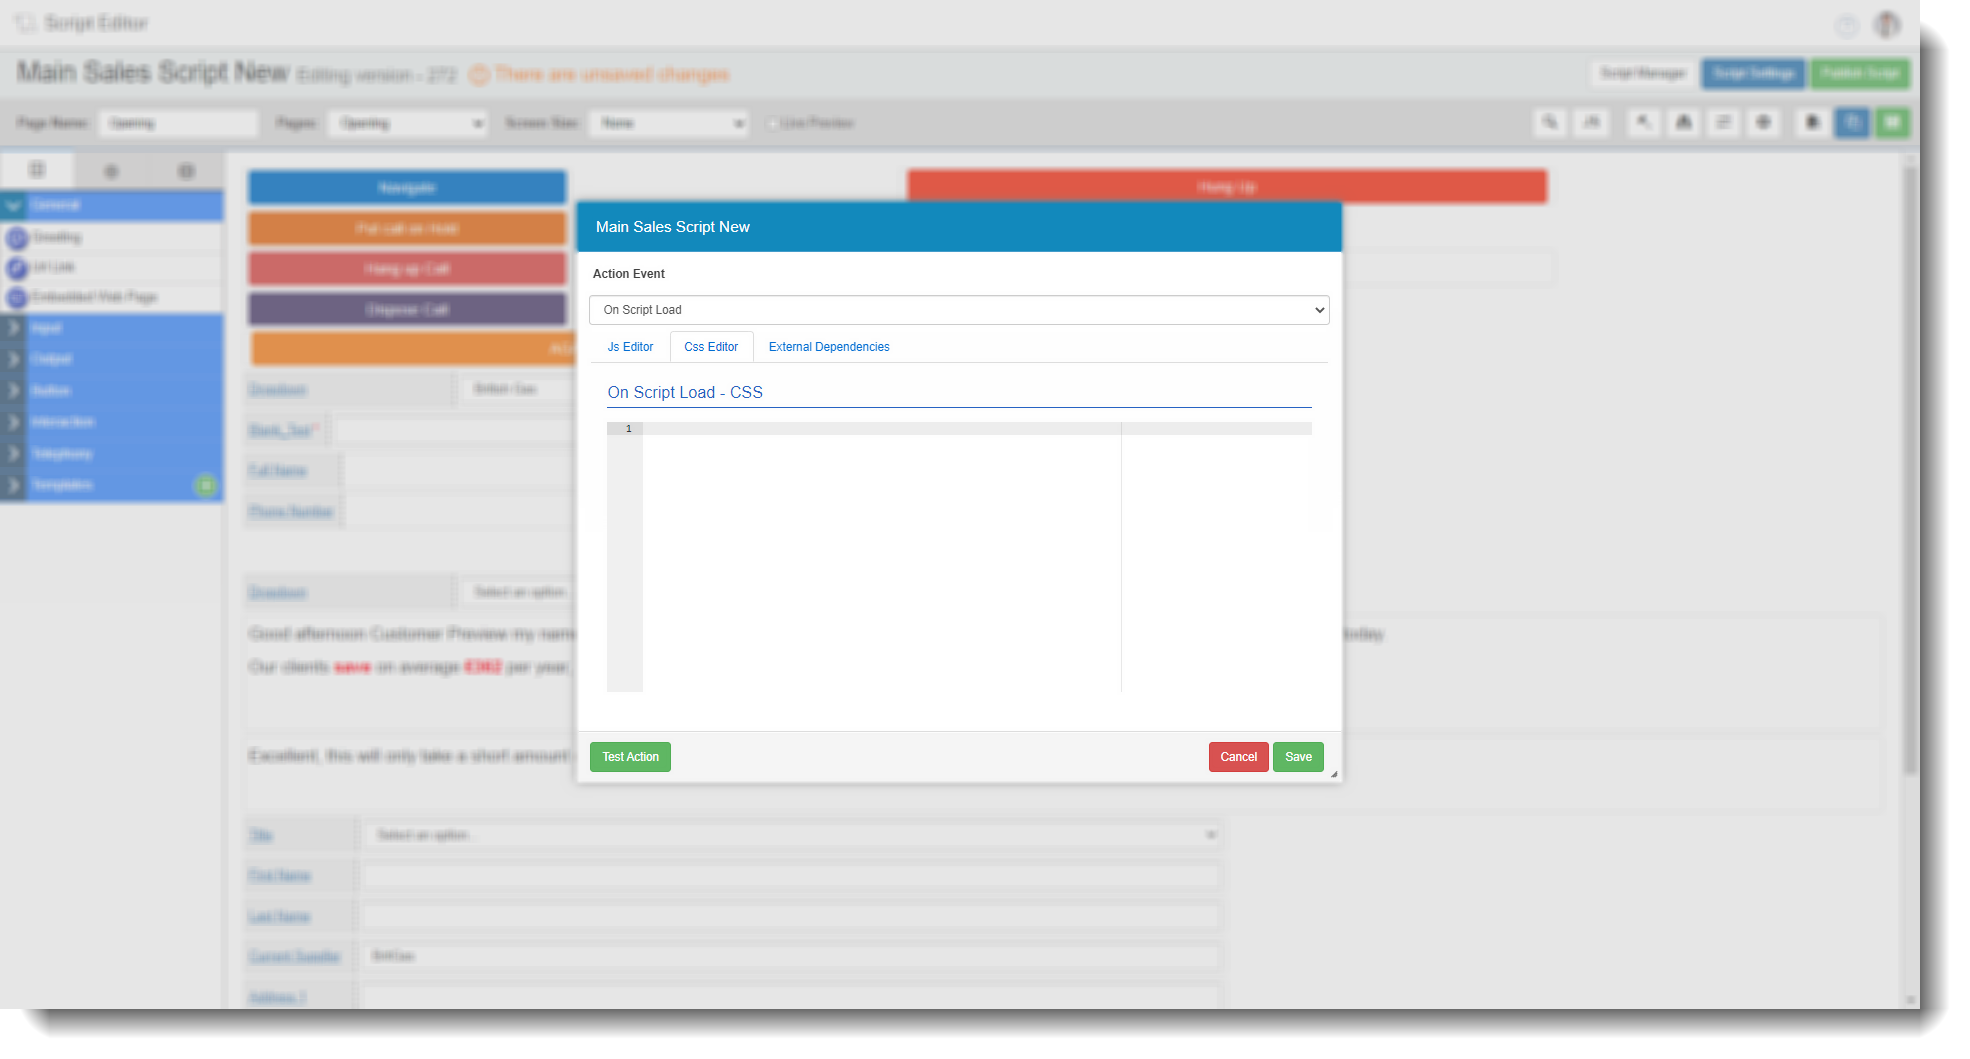This screenshot has width=1970, height=1059.
Task: Click the blue highlighted toolbar icon
Action: (1852, 123)
